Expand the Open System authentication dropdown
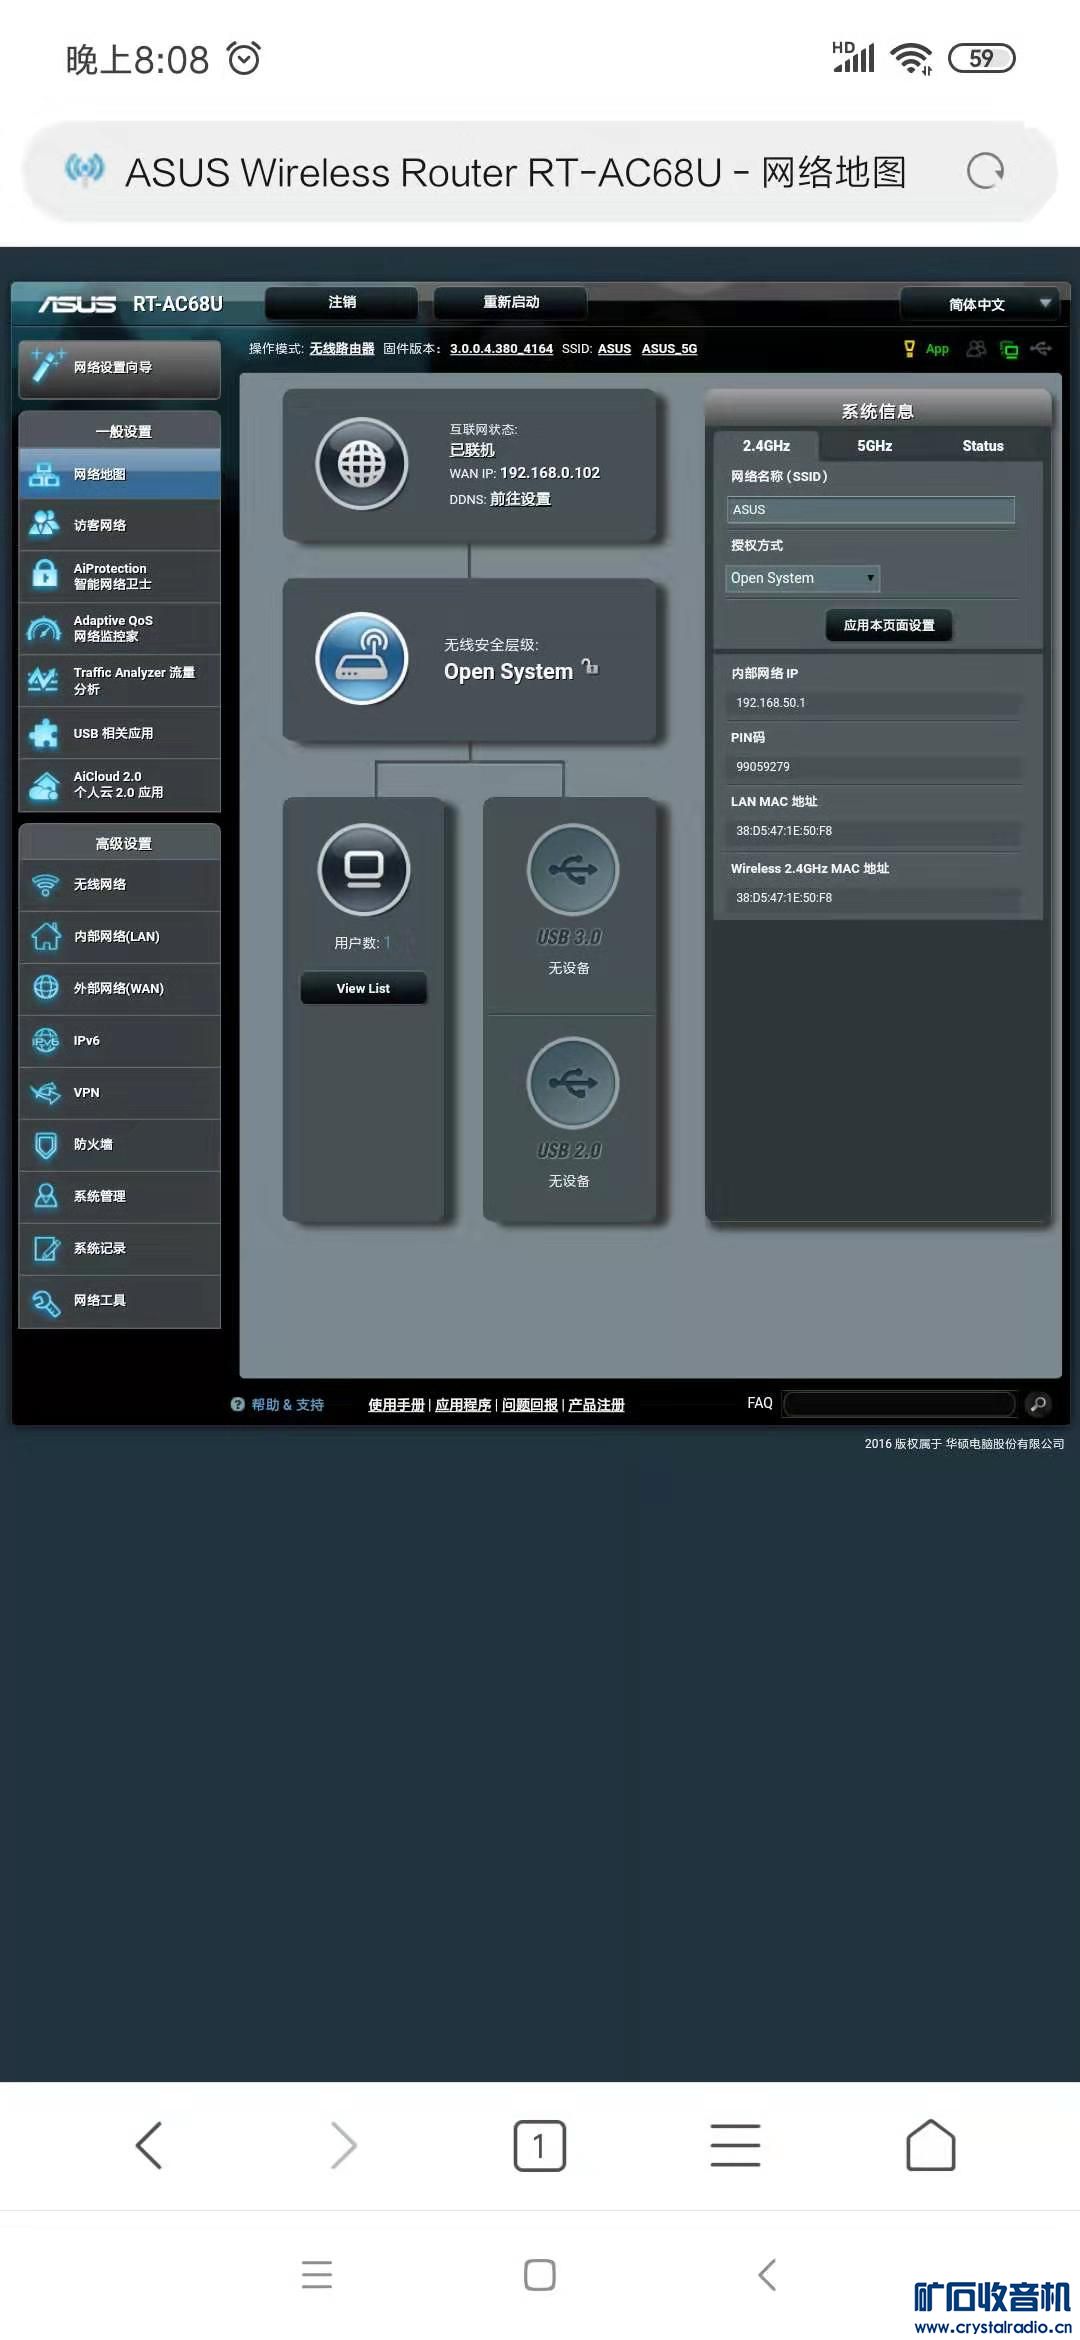1080x2340 pixels. coord(803,578)
